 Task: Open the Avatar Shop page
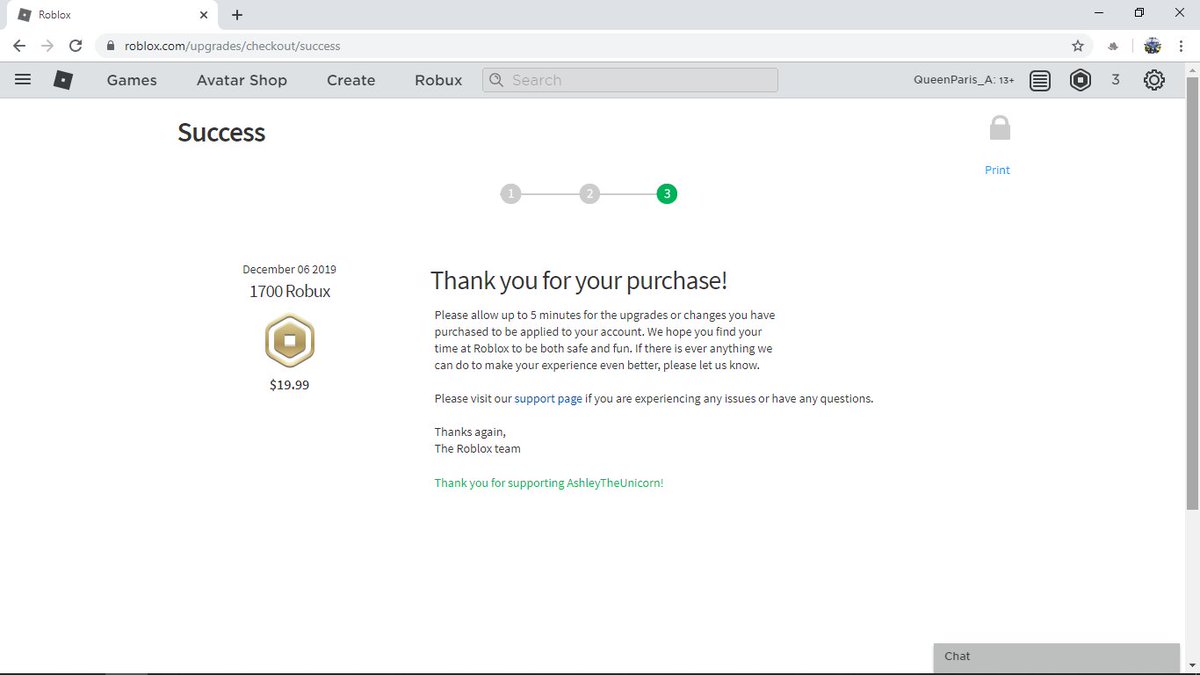(241, 80)
